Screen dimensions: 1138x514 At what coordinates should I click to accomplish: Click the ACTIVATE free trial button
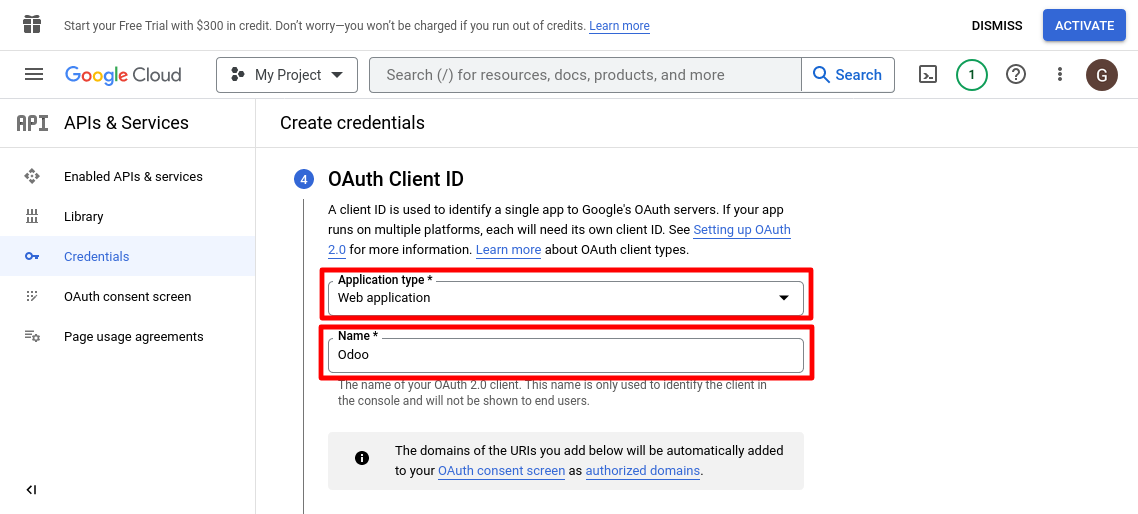tap(1084, 26)
